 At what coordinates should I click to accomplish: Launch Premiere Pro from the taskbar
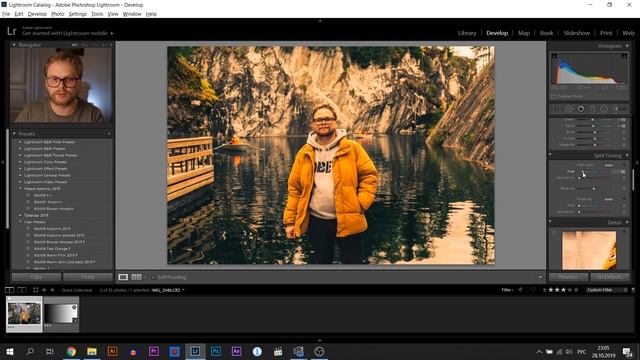pyautogui.click(x=154, y=351)
